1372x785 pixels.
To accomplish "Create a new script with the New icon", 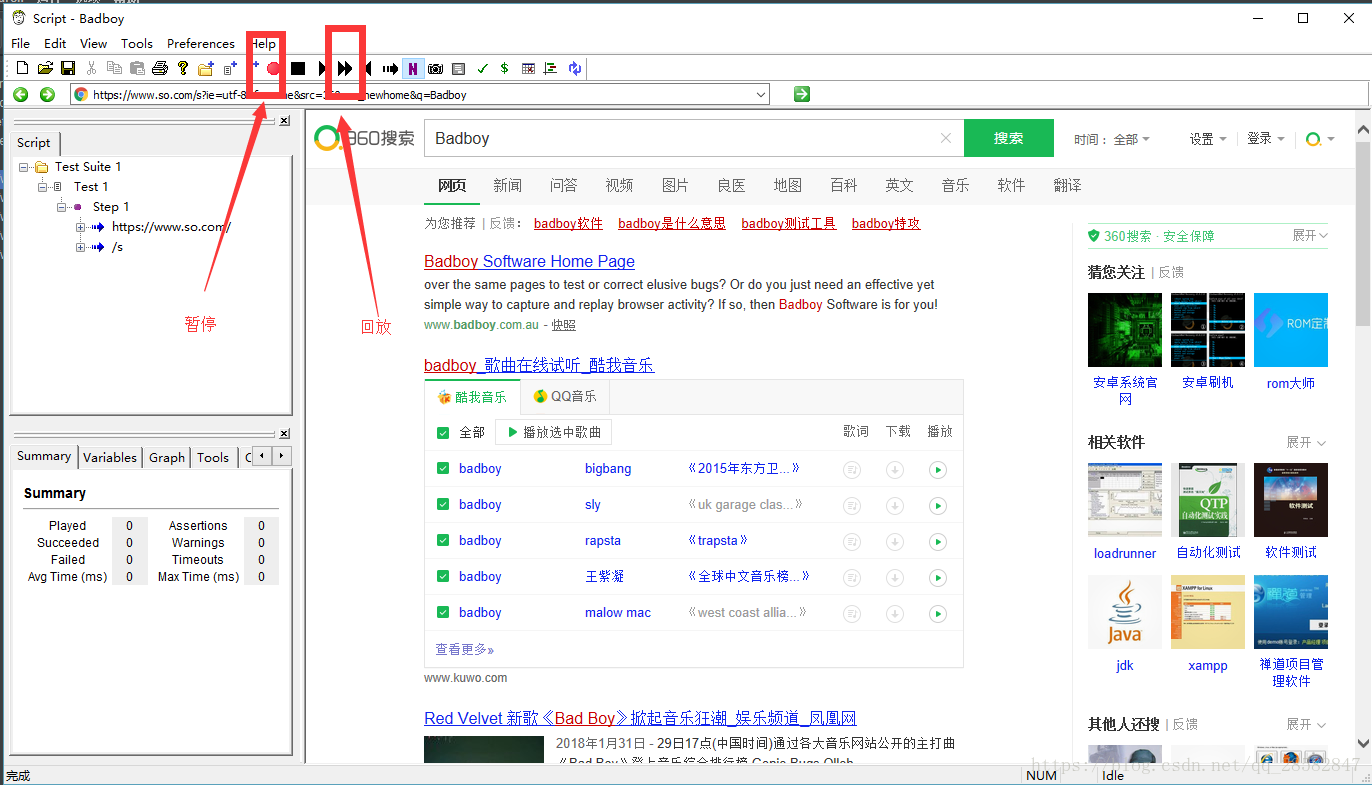I will [x=22, y=68].
